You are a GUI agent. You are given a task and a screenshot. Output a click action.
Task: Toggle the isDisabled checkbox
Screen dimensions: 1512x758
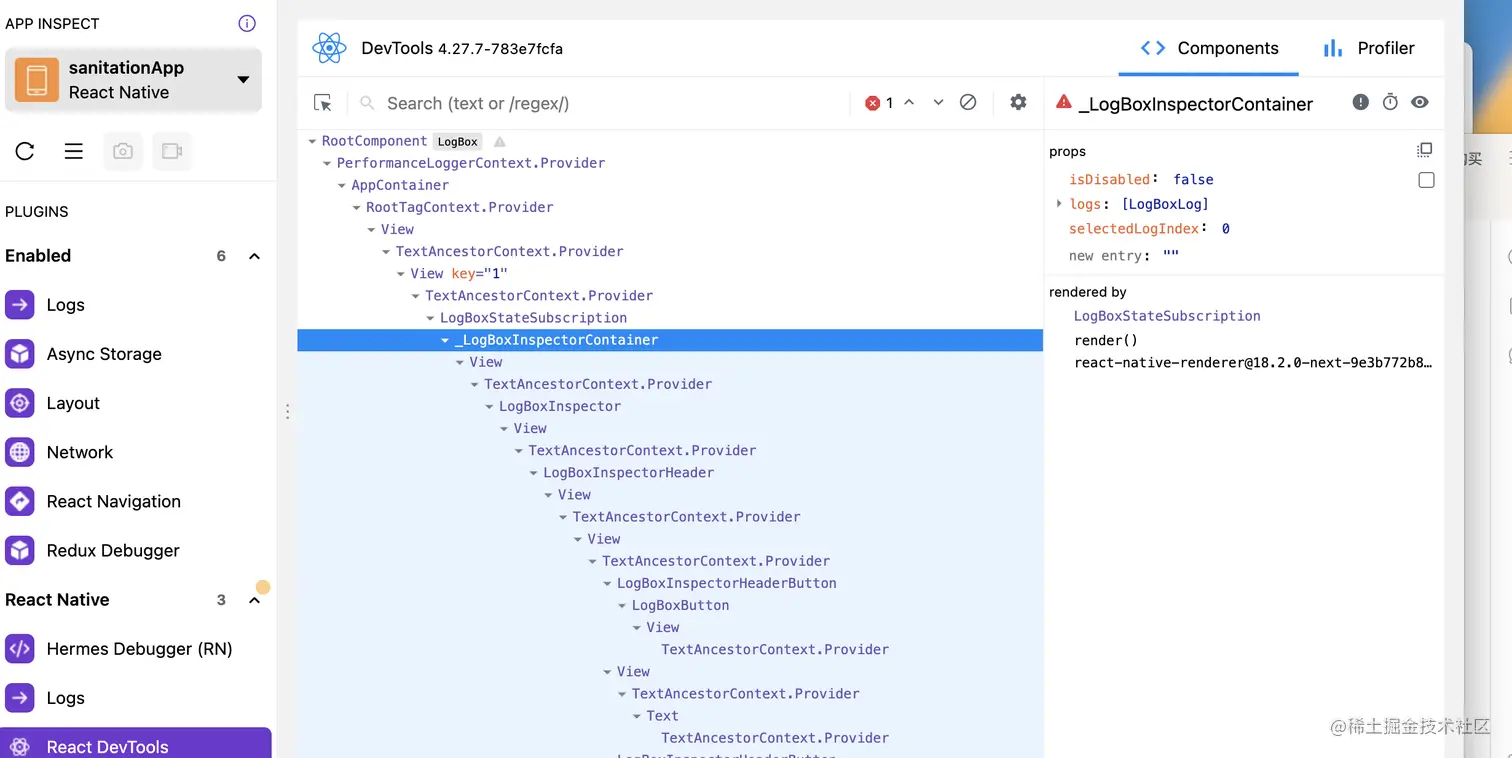tap(1426, 180)
